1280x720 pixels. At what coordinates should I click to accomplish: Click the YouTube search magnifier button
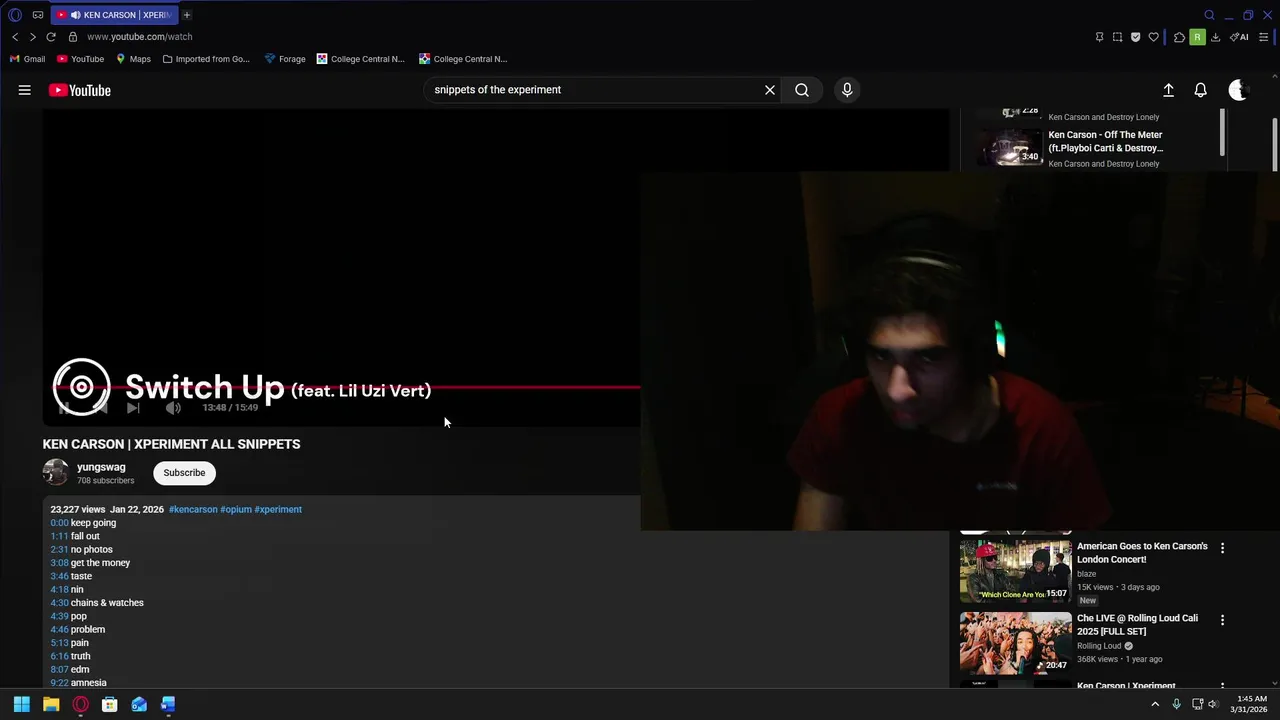tap(802, 90)
